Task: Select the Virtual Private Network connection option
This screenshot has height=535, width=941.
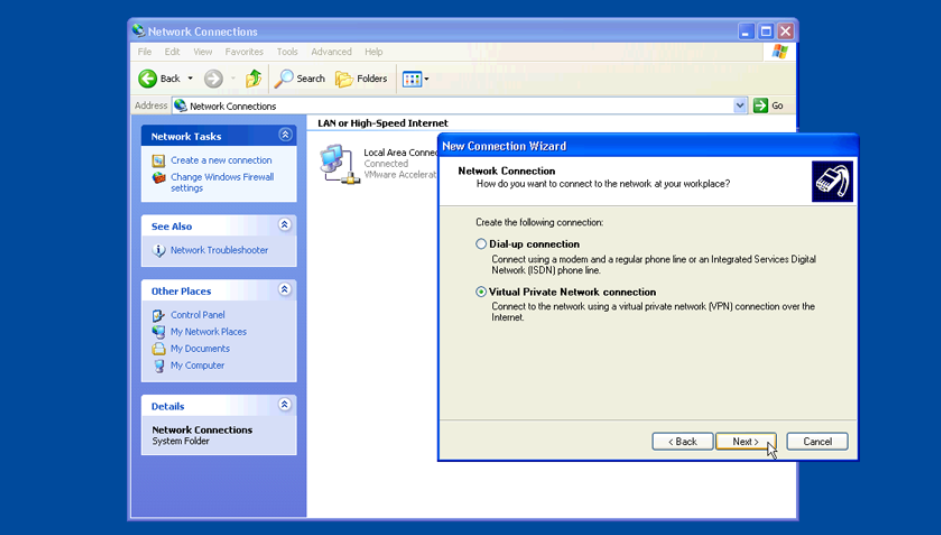Action: coord(481,292)
